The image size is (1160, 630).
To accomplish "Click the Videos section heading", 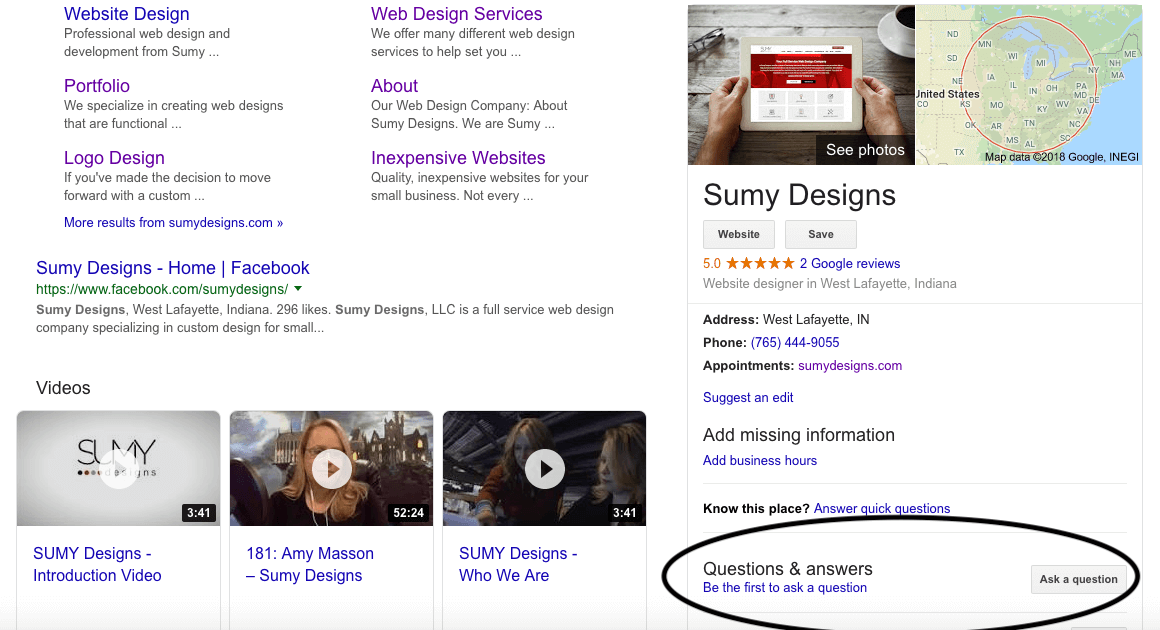I will (63, 388).
